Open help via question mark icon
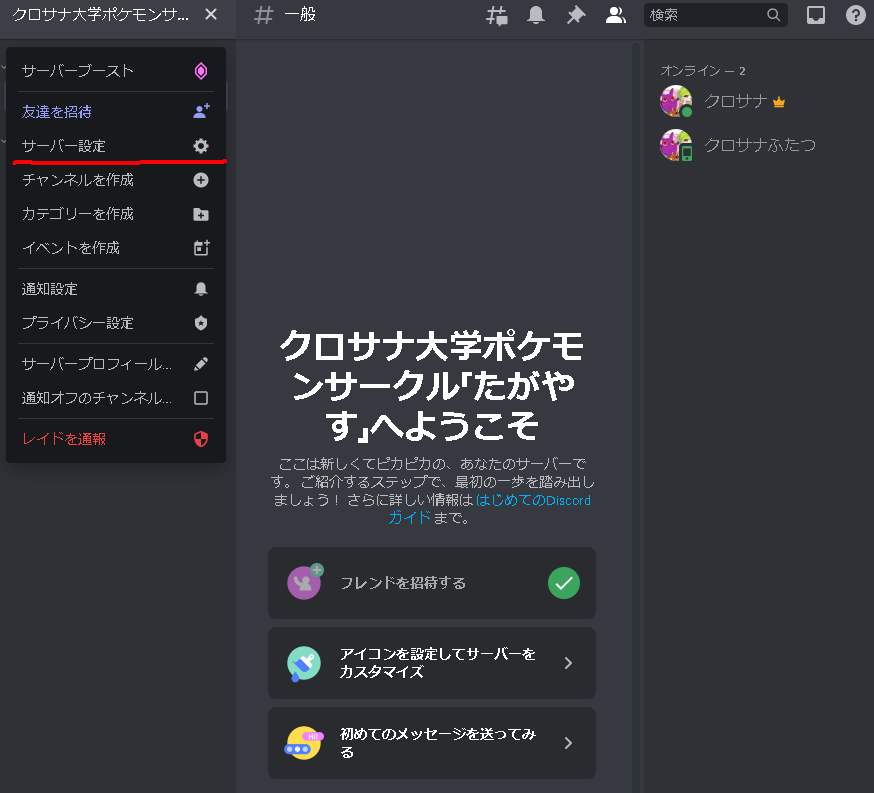874x793 pixels. click(x=856, y=15)
